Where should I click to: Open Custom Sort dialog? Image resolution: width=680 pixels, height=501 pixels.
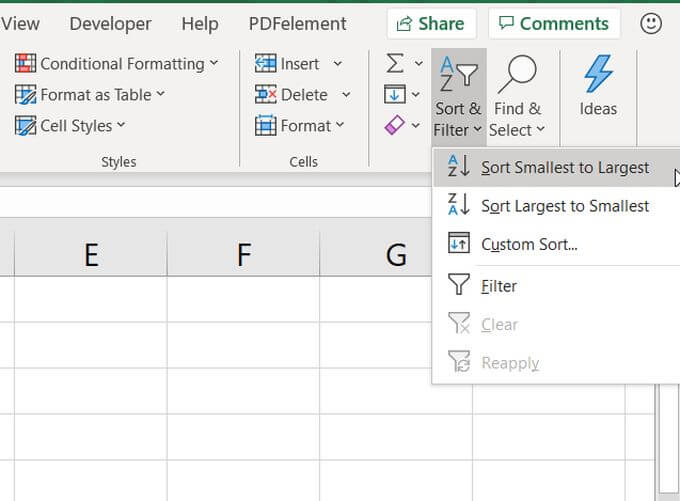529,244
